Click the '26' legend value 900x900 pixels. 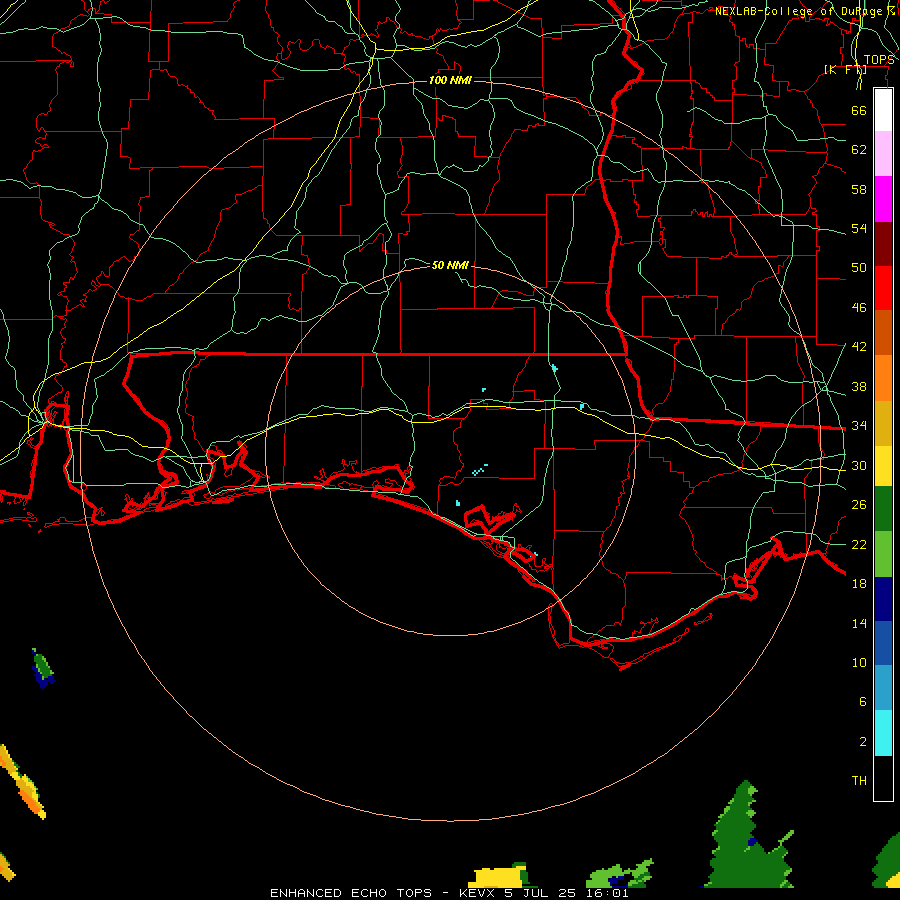859,505
